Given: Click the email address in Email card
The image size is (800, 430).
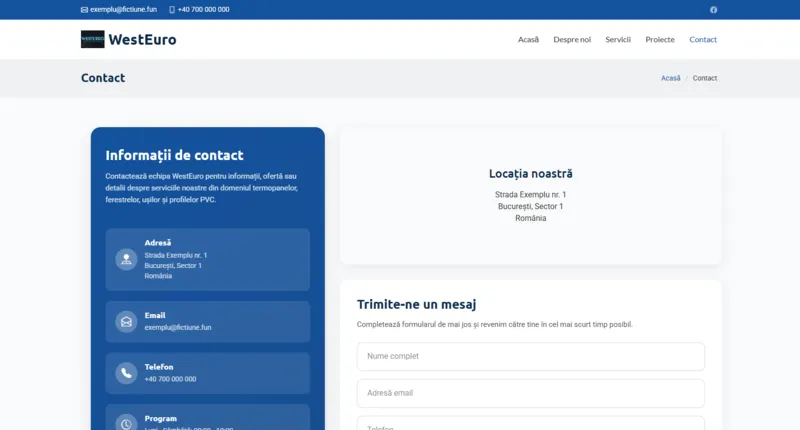Looking at the screenshot, I should pos(178,327).
